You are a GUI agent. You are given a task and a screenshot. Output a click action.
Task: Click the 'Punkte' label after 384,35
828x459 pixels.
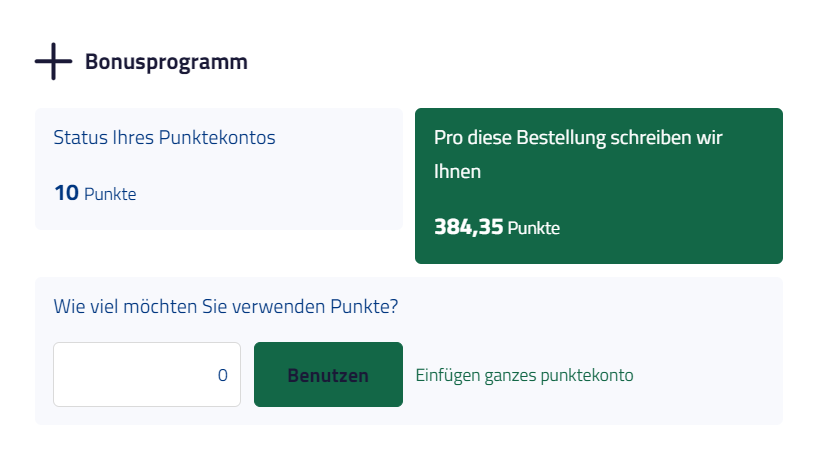point(534,228)
